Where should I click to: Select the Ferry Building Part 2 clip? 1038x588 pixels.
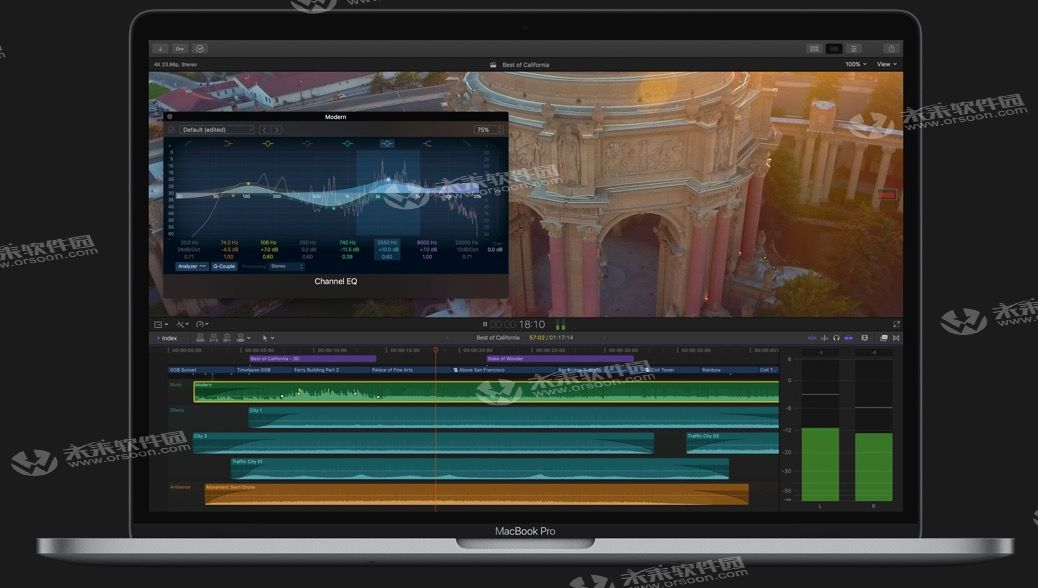coord(330,370)
